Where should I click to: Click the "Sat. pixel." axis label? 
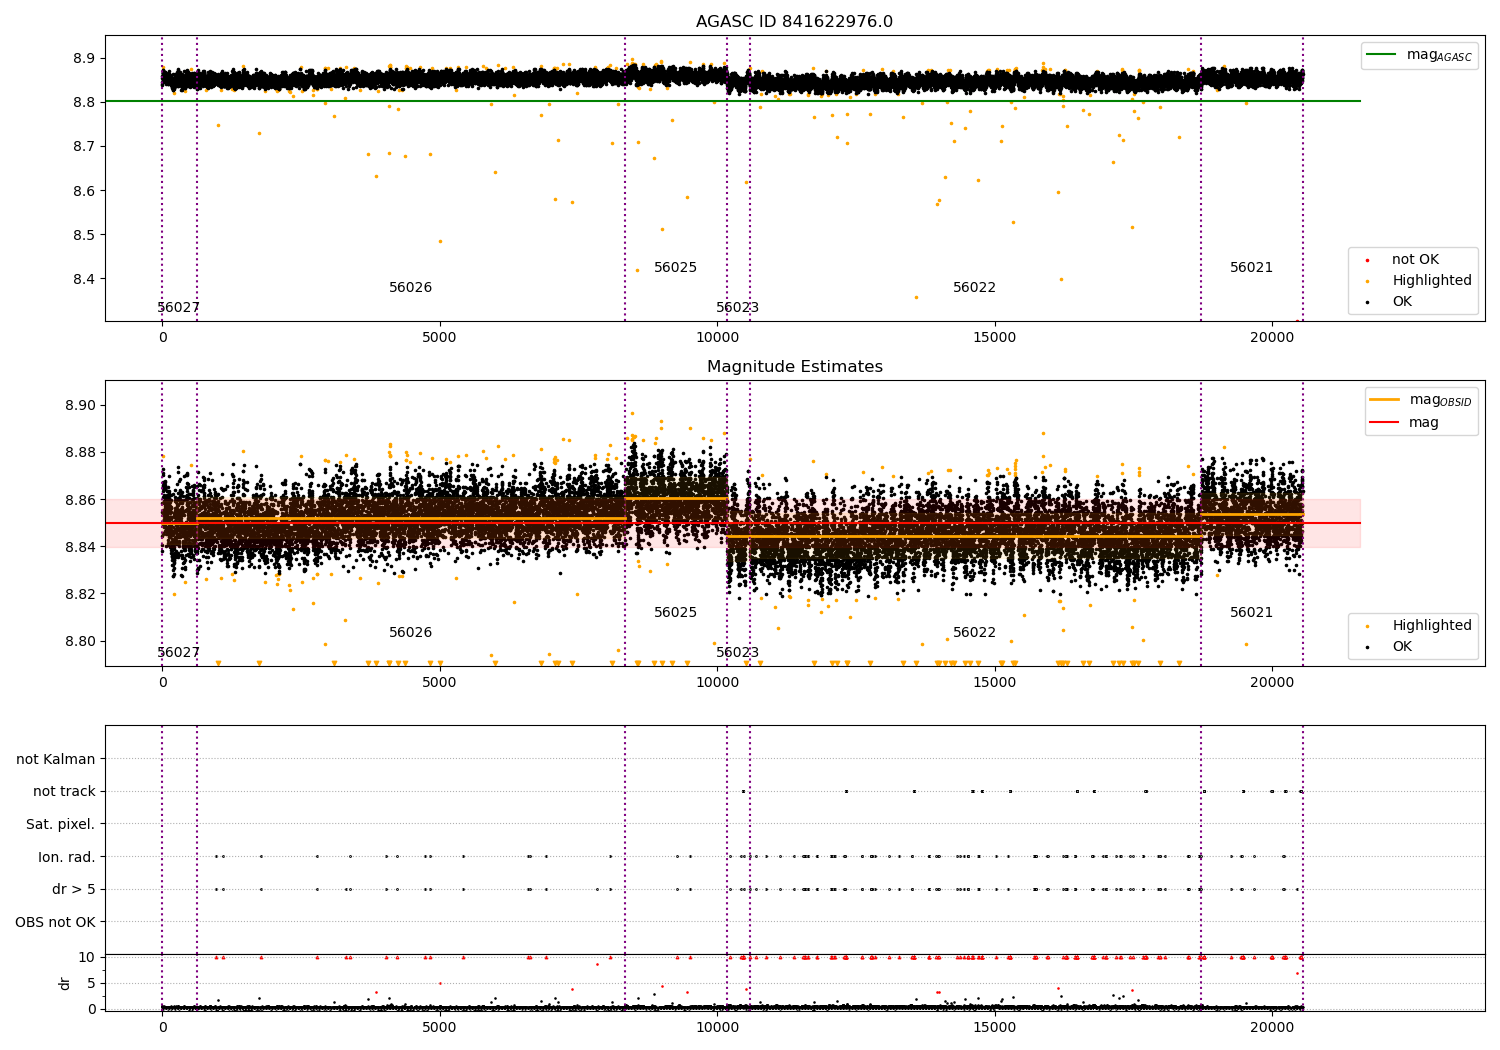(x=61, y=824)
